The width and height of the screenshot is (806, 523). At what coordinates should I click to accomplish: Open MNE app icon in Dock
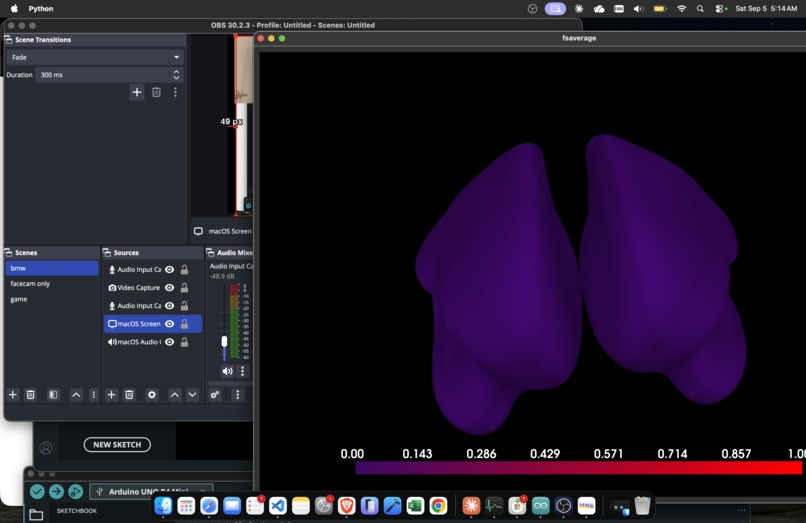coord(587,506)
